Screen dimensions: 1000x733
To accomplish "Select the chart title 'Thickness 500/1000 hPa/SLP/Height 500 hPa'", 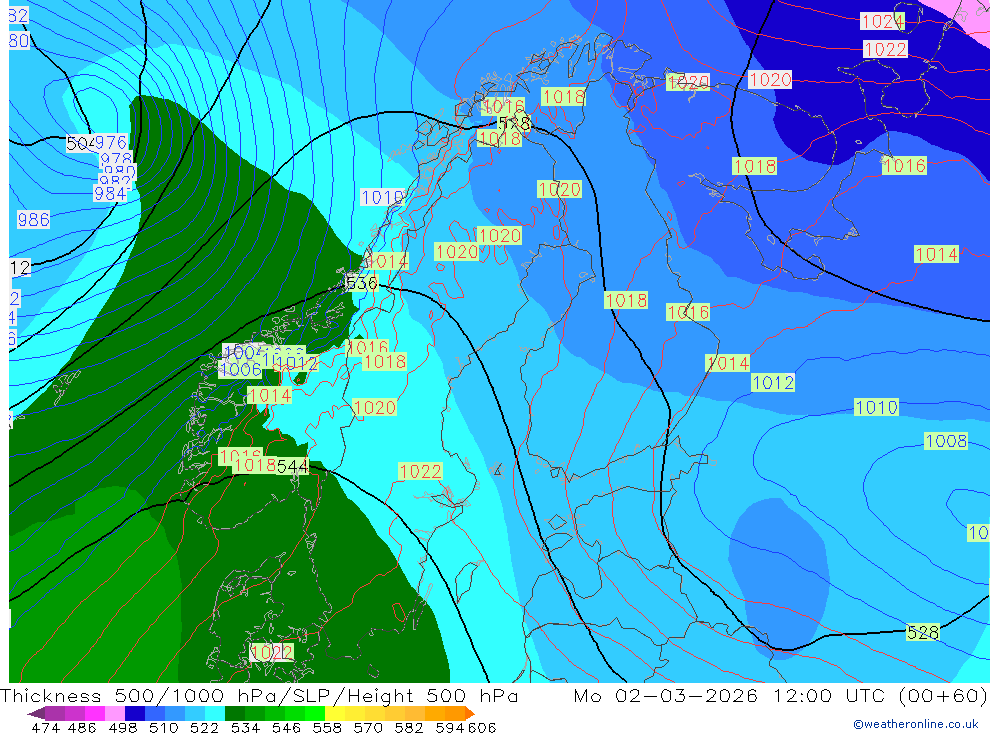I will tap(259, 695).
